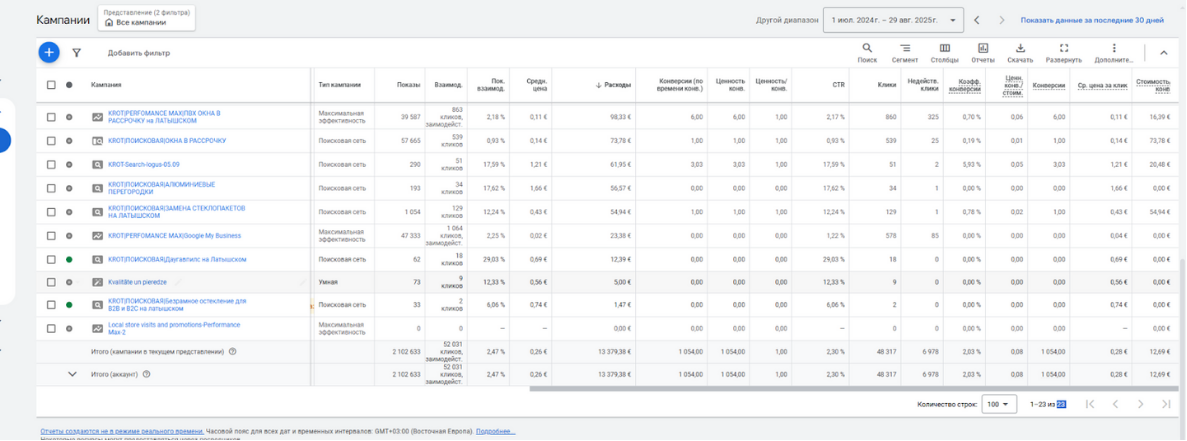Collapse the Итого (аккаунт) row chevron
The width and height of the screenshot is (1187, 441).
click(72, 374)
